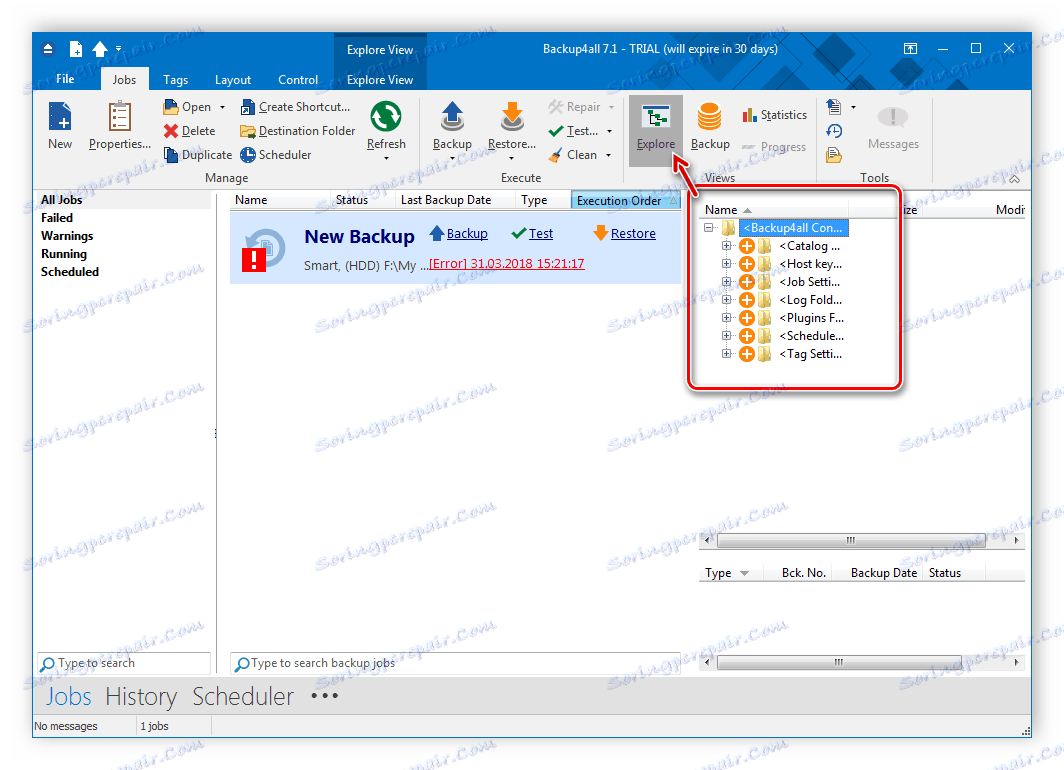Image resolution: width=1064 pixels, height=770 pixels.
Task: Expand the Log Fold... tree node
Action: 726,300
